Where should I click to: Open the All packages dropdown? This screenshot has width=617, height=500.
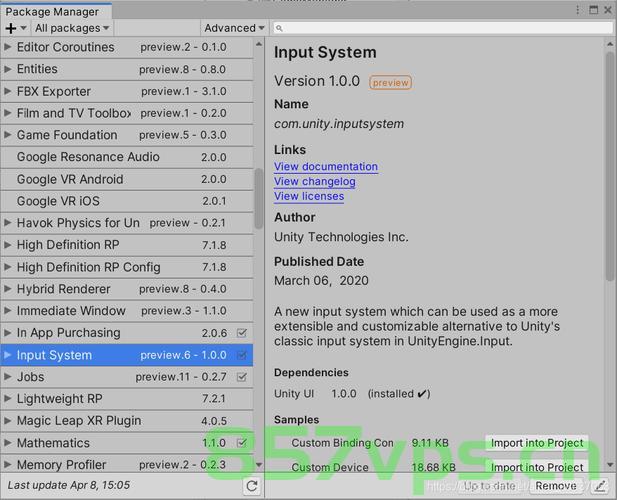pyautogui.click(x=72, y=28)
